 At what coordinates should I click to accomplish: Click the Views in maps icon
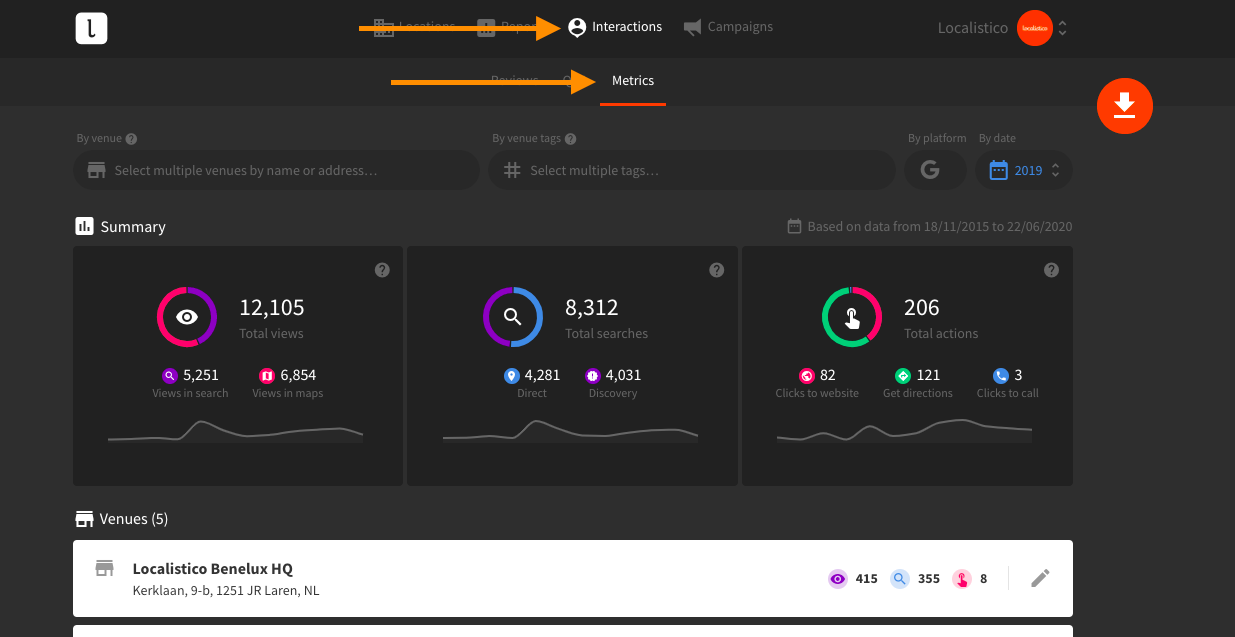pyautogui.click(x=267, y=376)
